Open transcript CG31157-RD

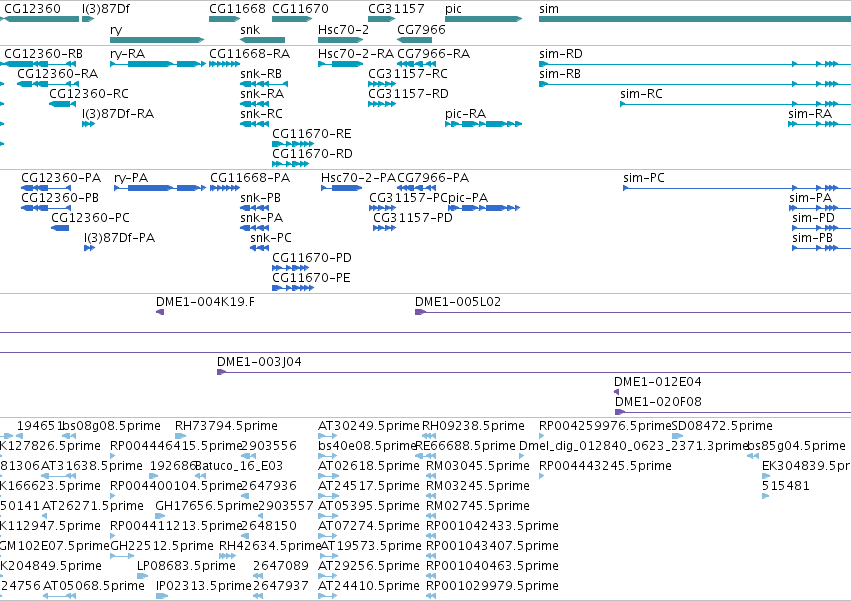tap(408, 94)
